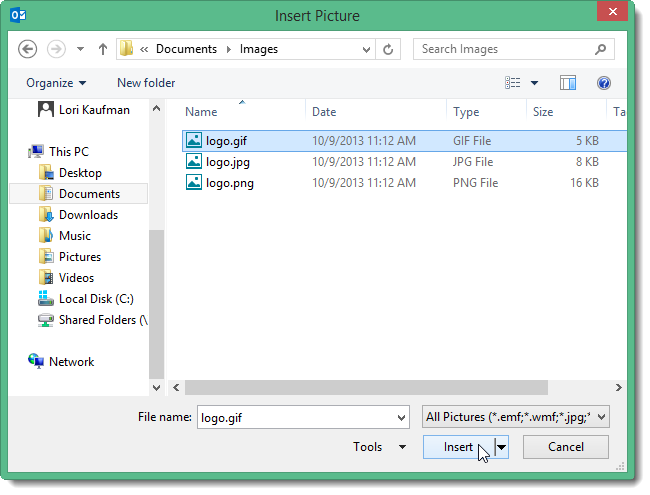Viewport: 650px width, 495px height.
Task: Click the Local Disk drive icon
Action: pos(46,298)
